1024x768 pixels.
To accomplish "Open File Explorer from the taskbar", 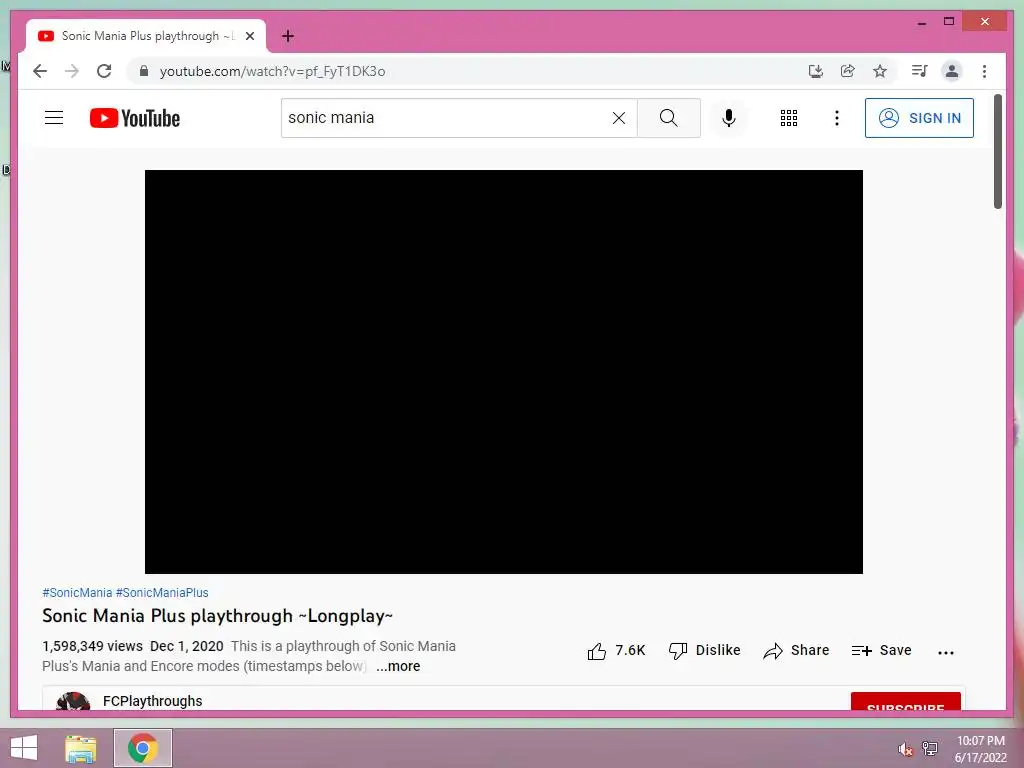I will [81, 748].
